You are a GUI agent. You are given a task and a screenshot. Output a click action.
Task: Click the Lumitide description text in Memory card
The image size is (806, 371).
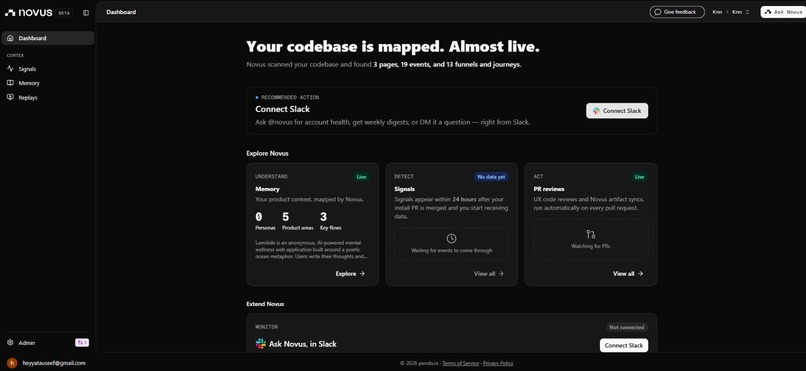point(312,249)
